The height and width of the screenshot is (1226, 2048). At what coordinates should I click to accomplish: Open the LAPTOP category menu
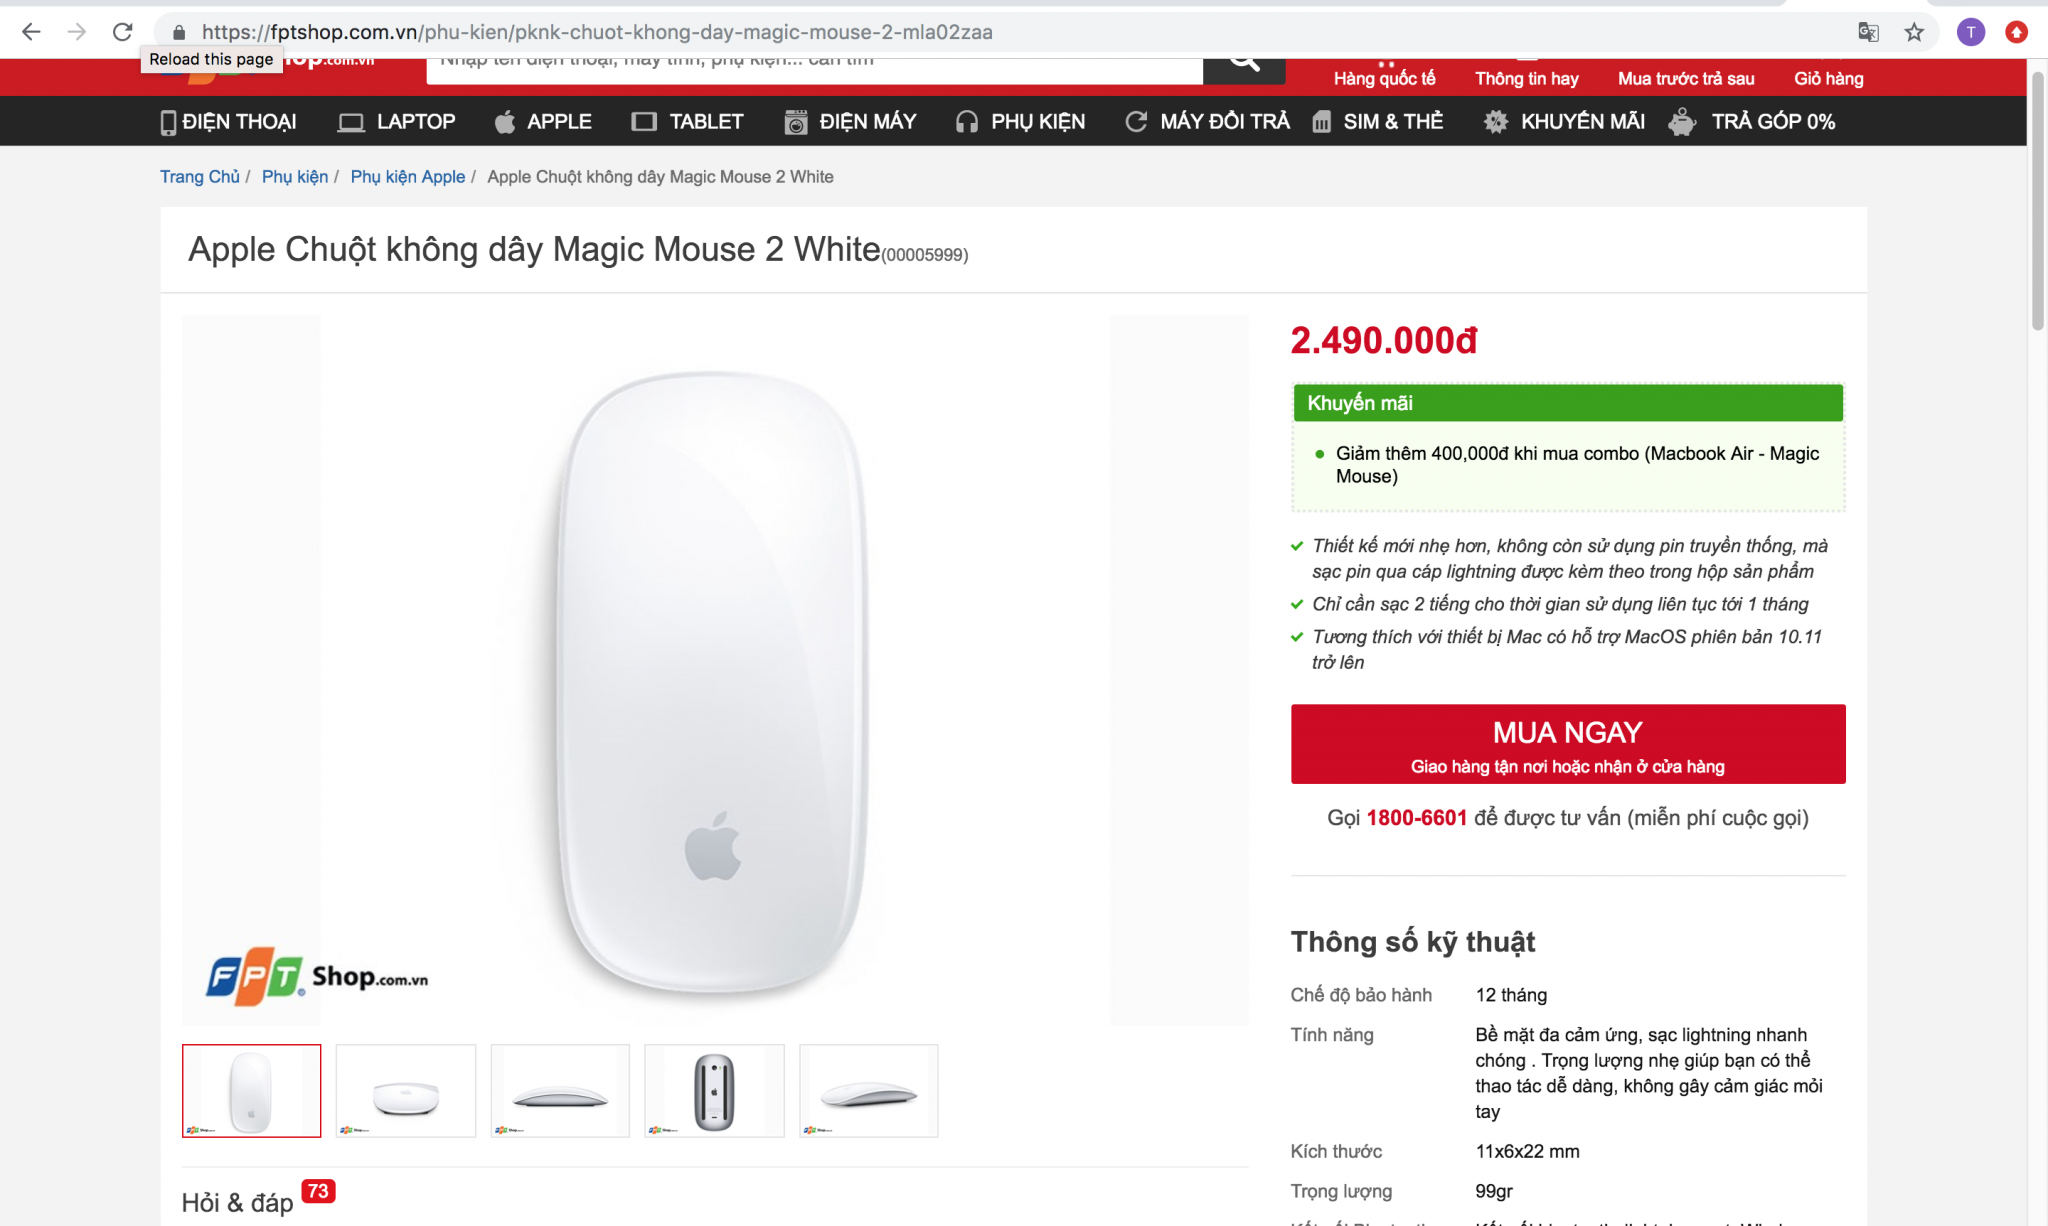397,121
